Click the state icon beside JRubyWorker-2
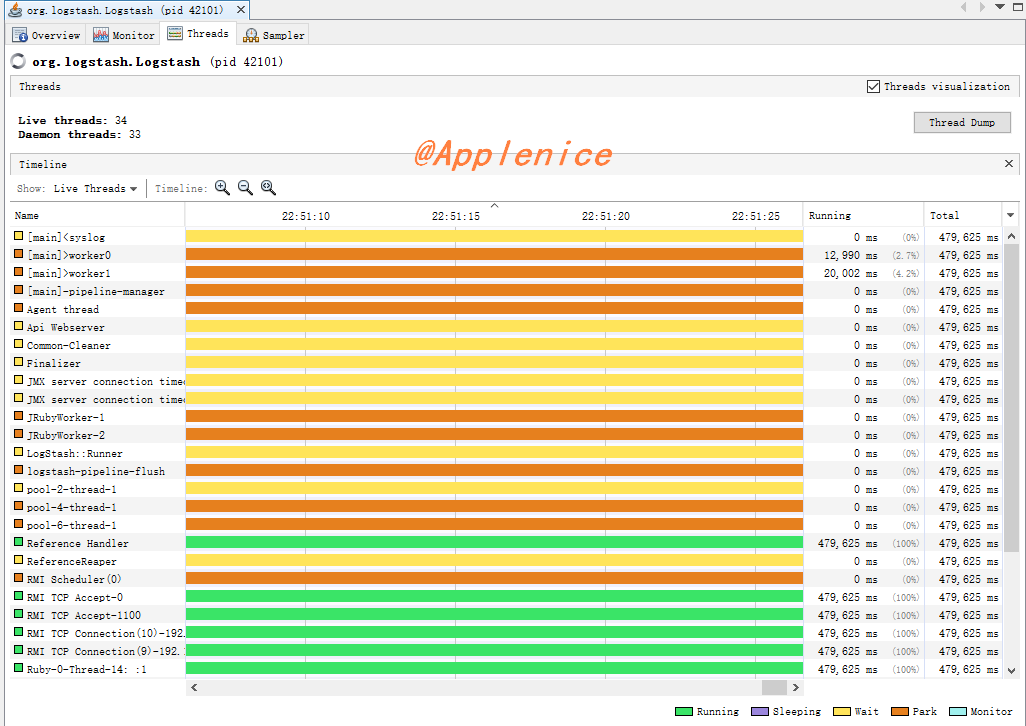 [x=19, y=434]
